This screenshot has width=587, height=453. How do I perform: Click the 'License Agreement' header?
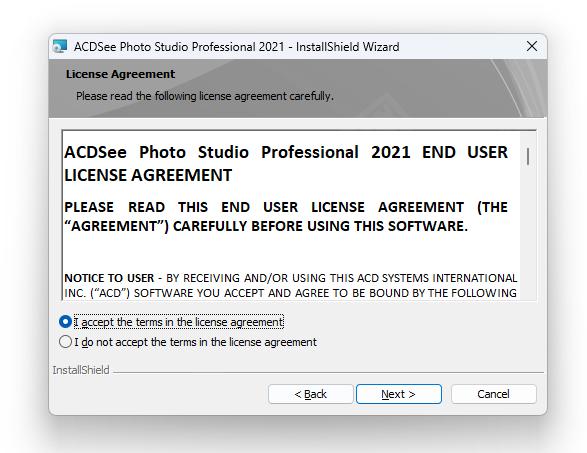120,74
